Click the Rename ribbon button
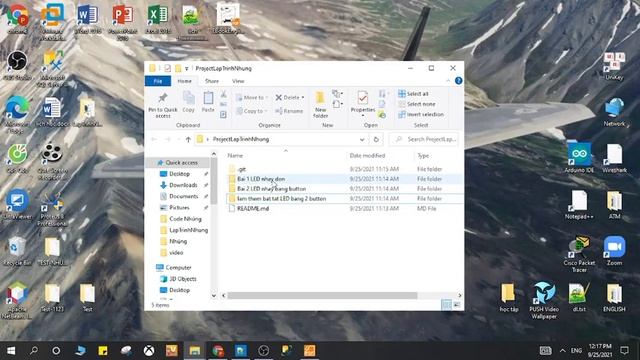The width and height of the screenshot is (640, 360). click(289, 111)
